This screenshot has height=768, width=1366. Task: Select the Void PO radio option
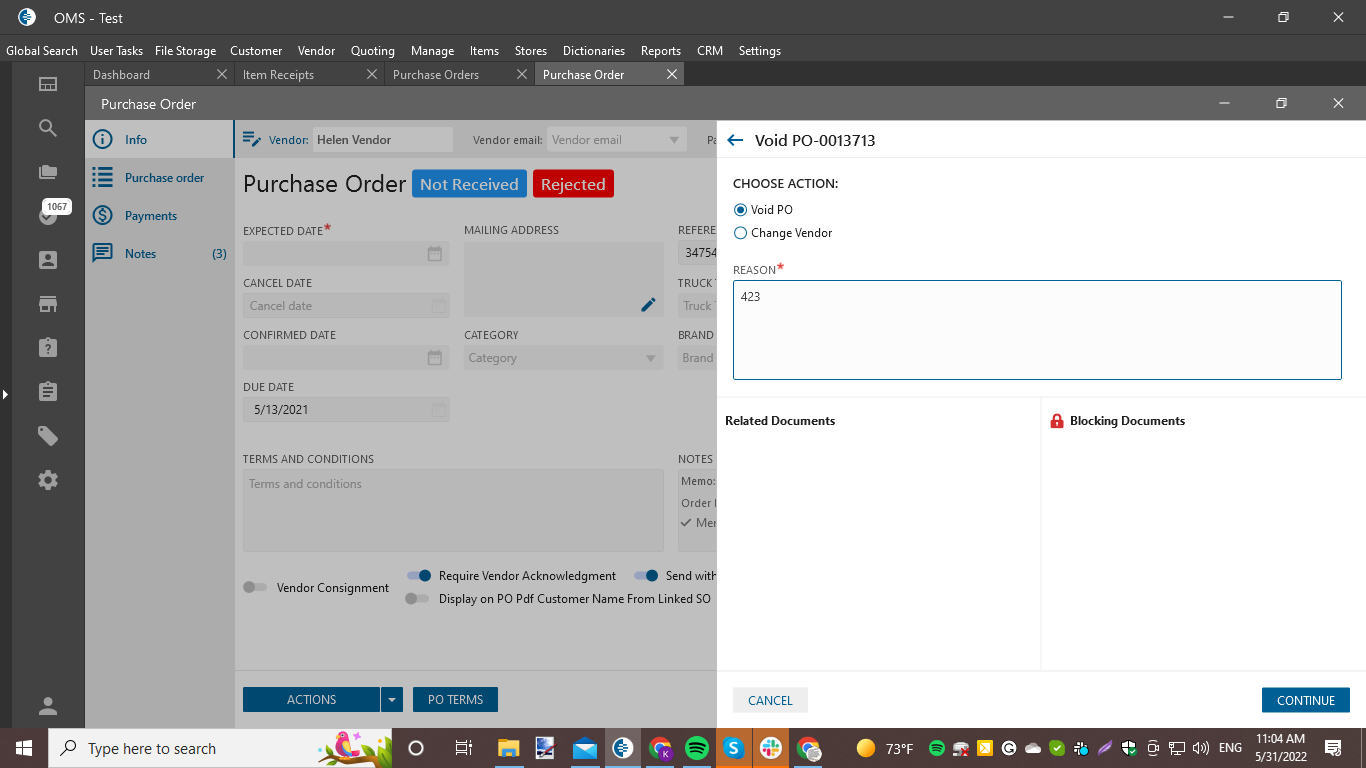coord(740,210)
